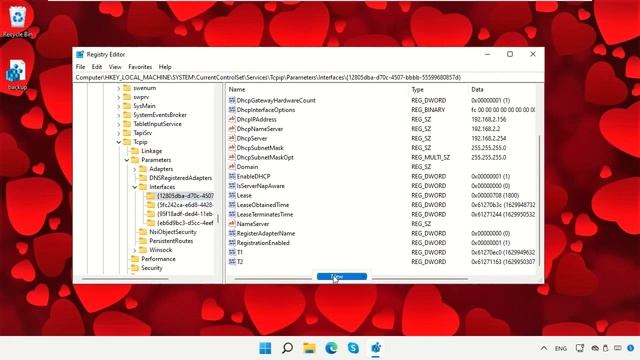Show hidden system tray icons chevron
The image size is (640, 360).
(544, 348)
